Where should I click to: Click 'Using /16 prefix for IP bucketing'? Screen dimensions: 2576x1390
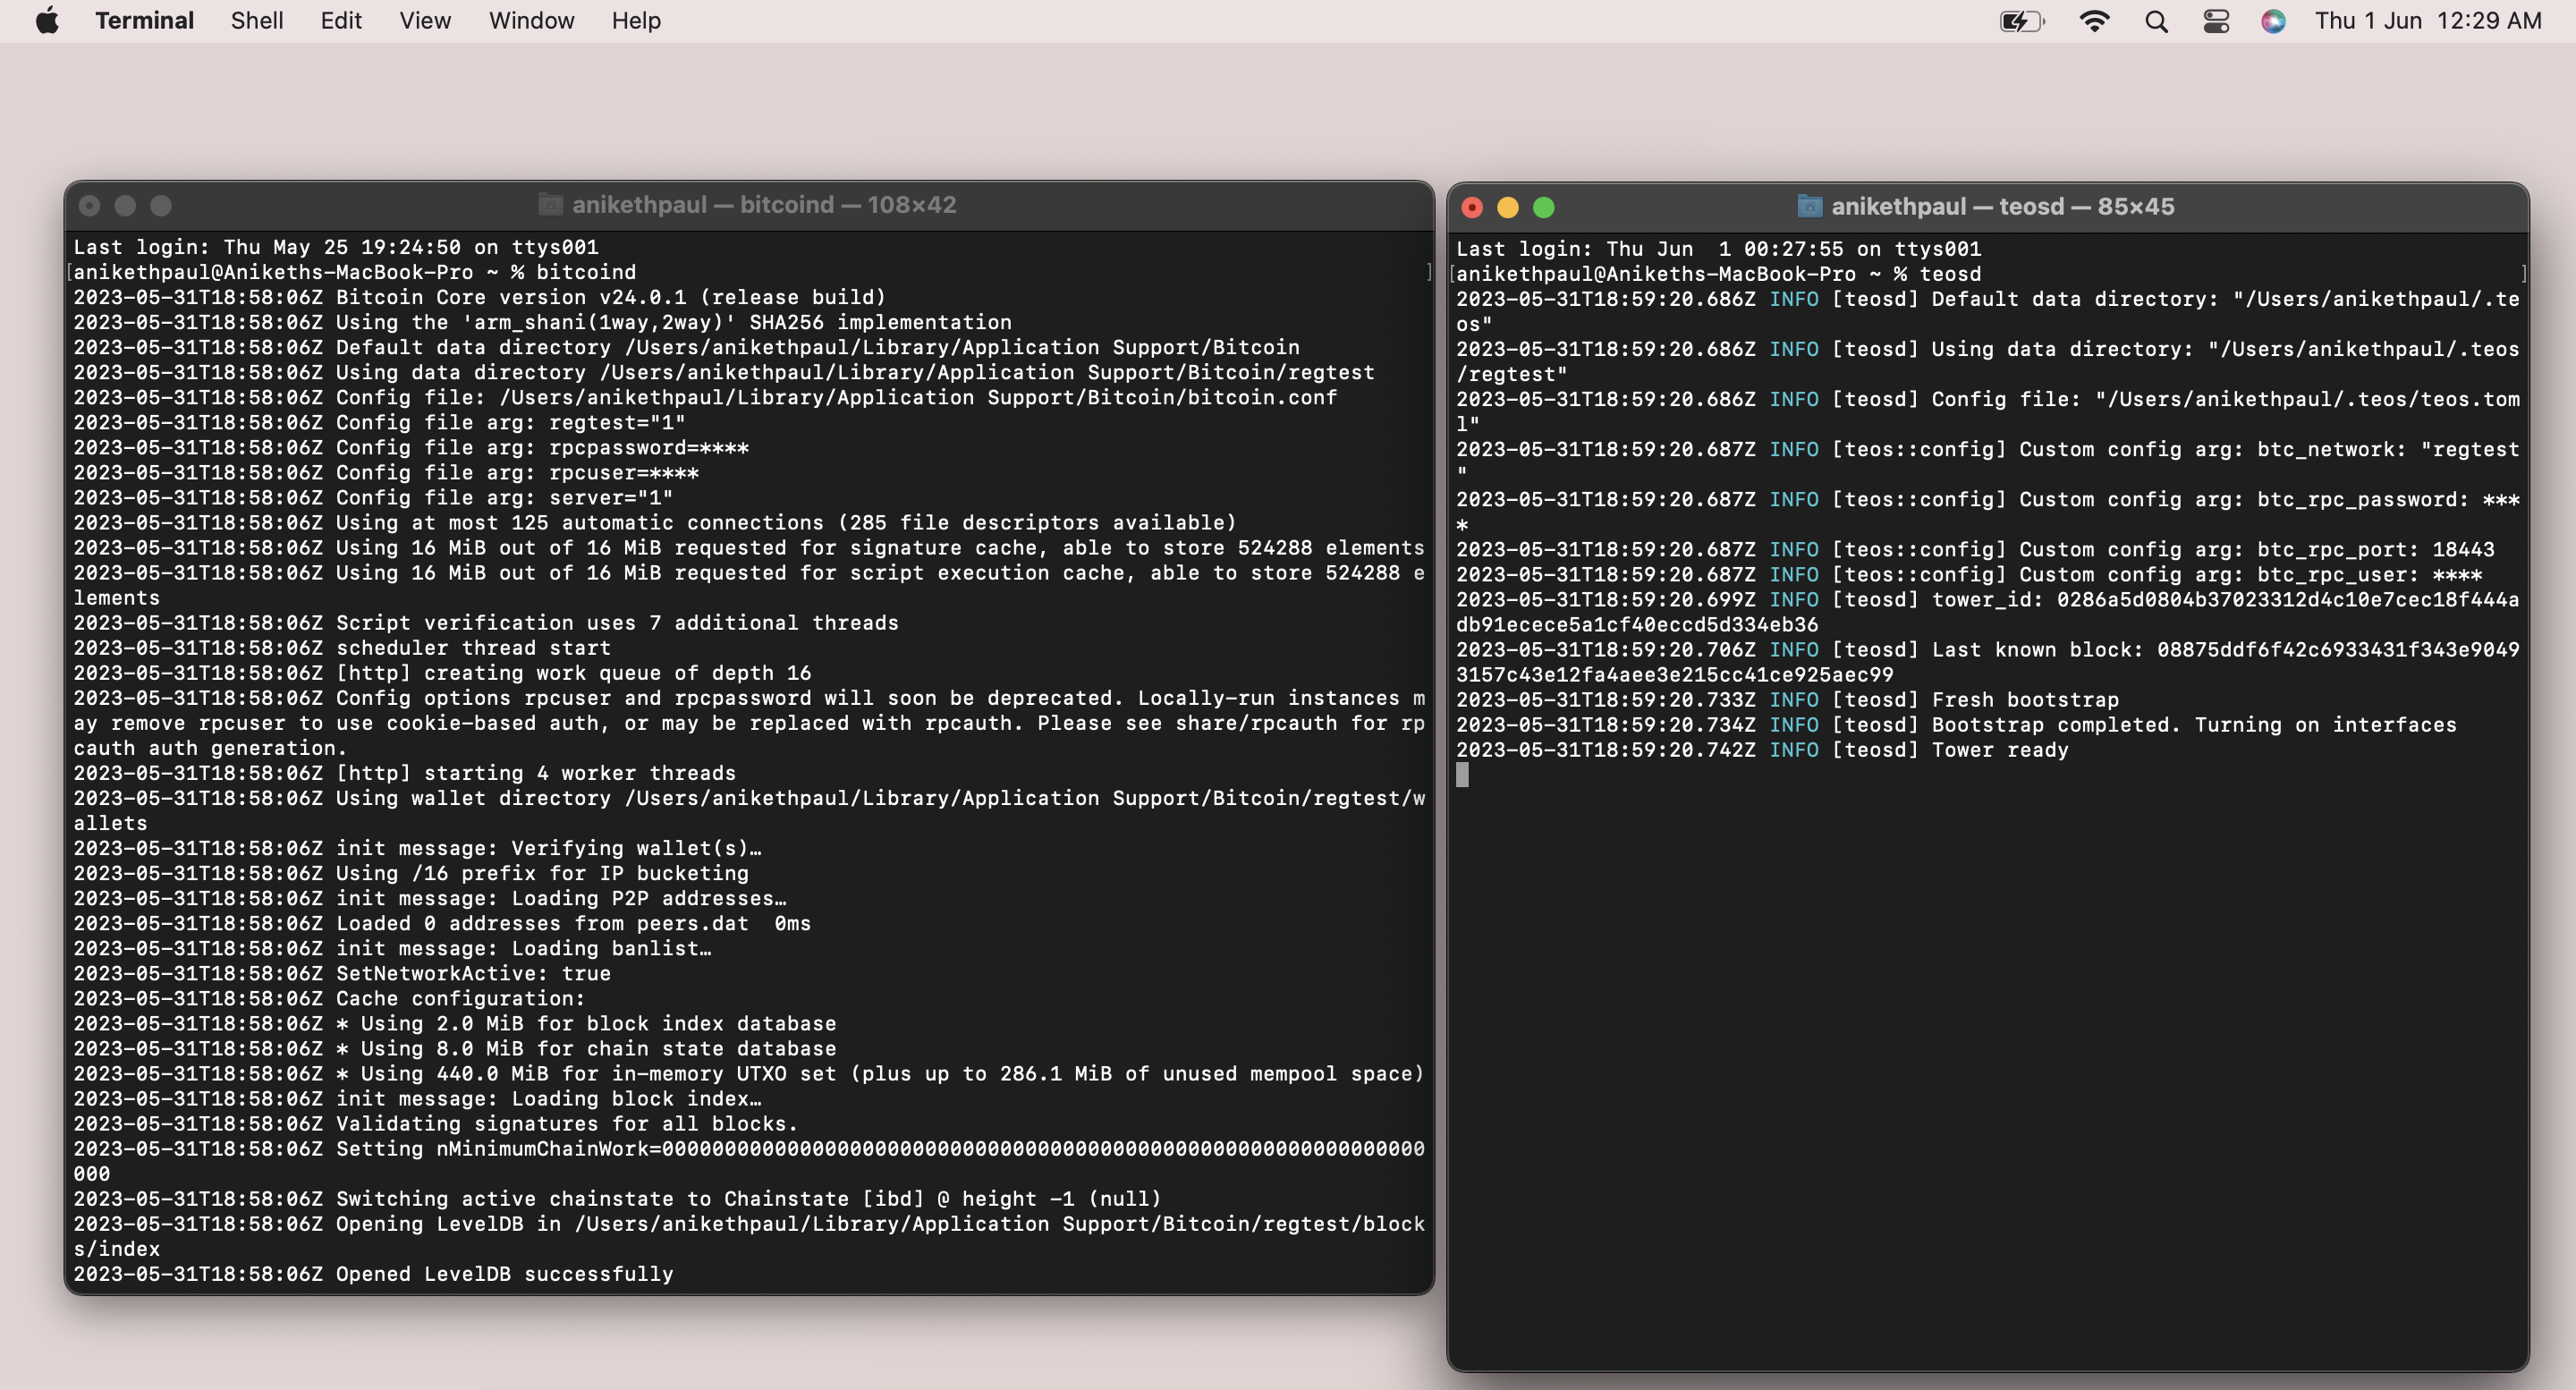411,873
